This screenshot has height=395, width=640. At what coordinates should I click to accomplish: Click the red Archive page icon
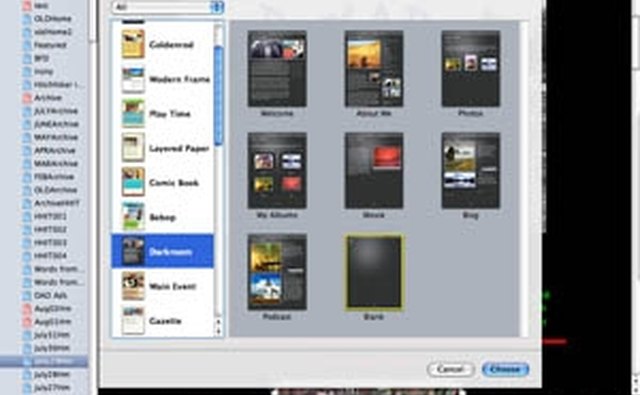27,98
